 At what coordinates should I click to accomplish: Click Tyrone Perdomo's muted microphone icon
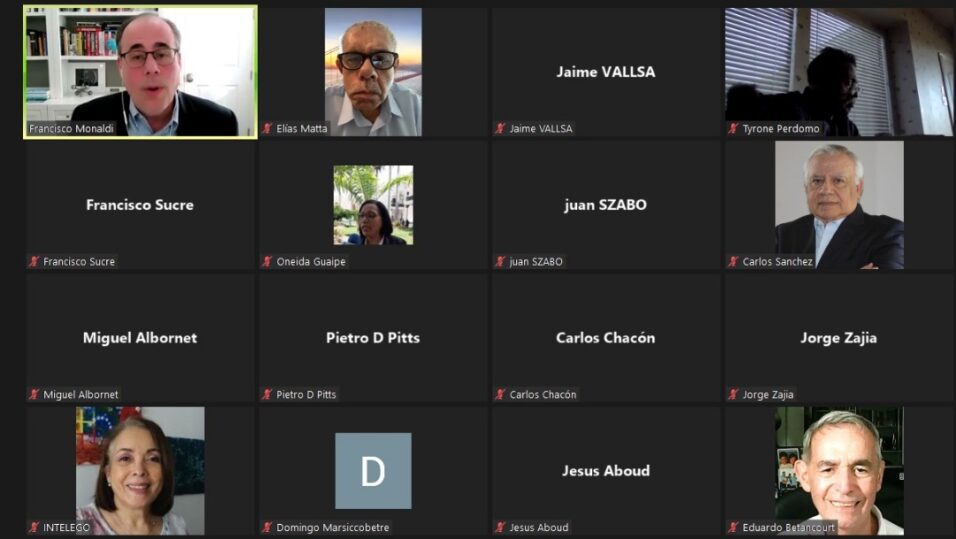(x=733, y=129)
